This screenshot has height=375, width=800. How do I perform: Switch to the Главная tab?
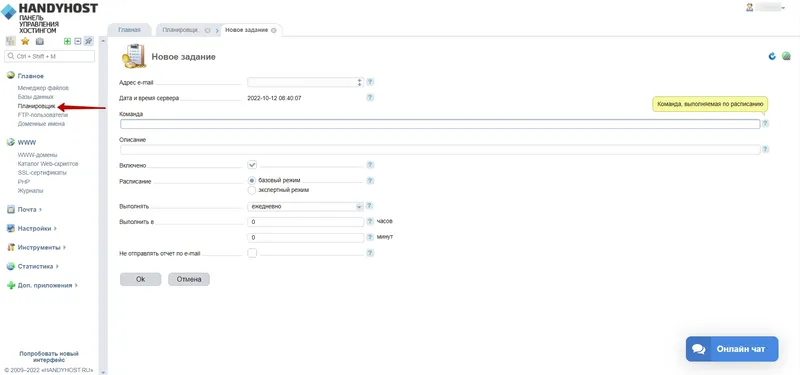click(129, 30)
